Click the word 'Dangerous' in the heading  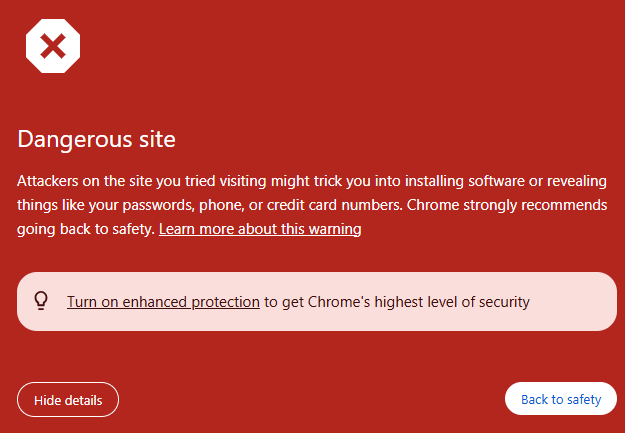coord(75,139)
